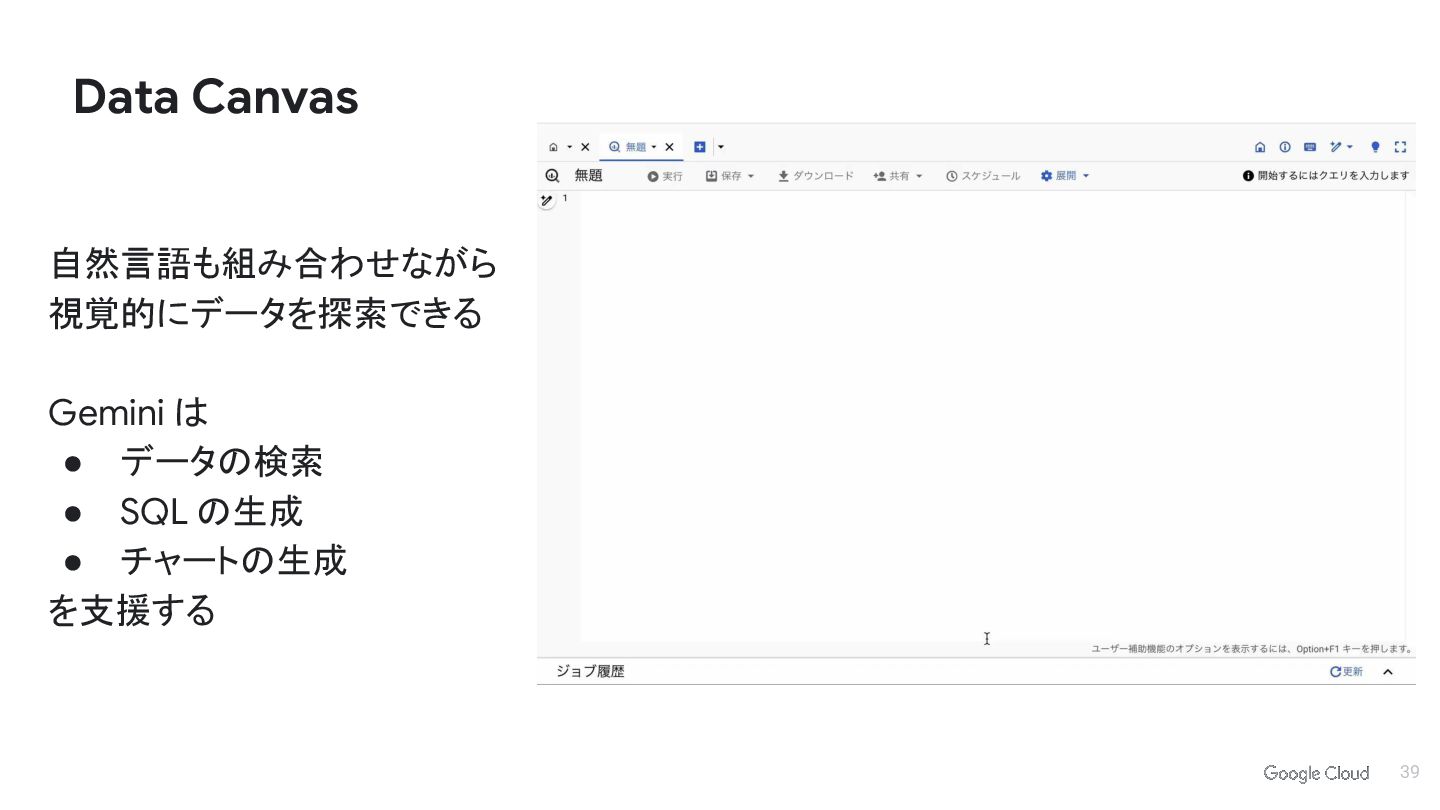Toggle full screen editor mode
The image size is (1440, 810).
1400,147
